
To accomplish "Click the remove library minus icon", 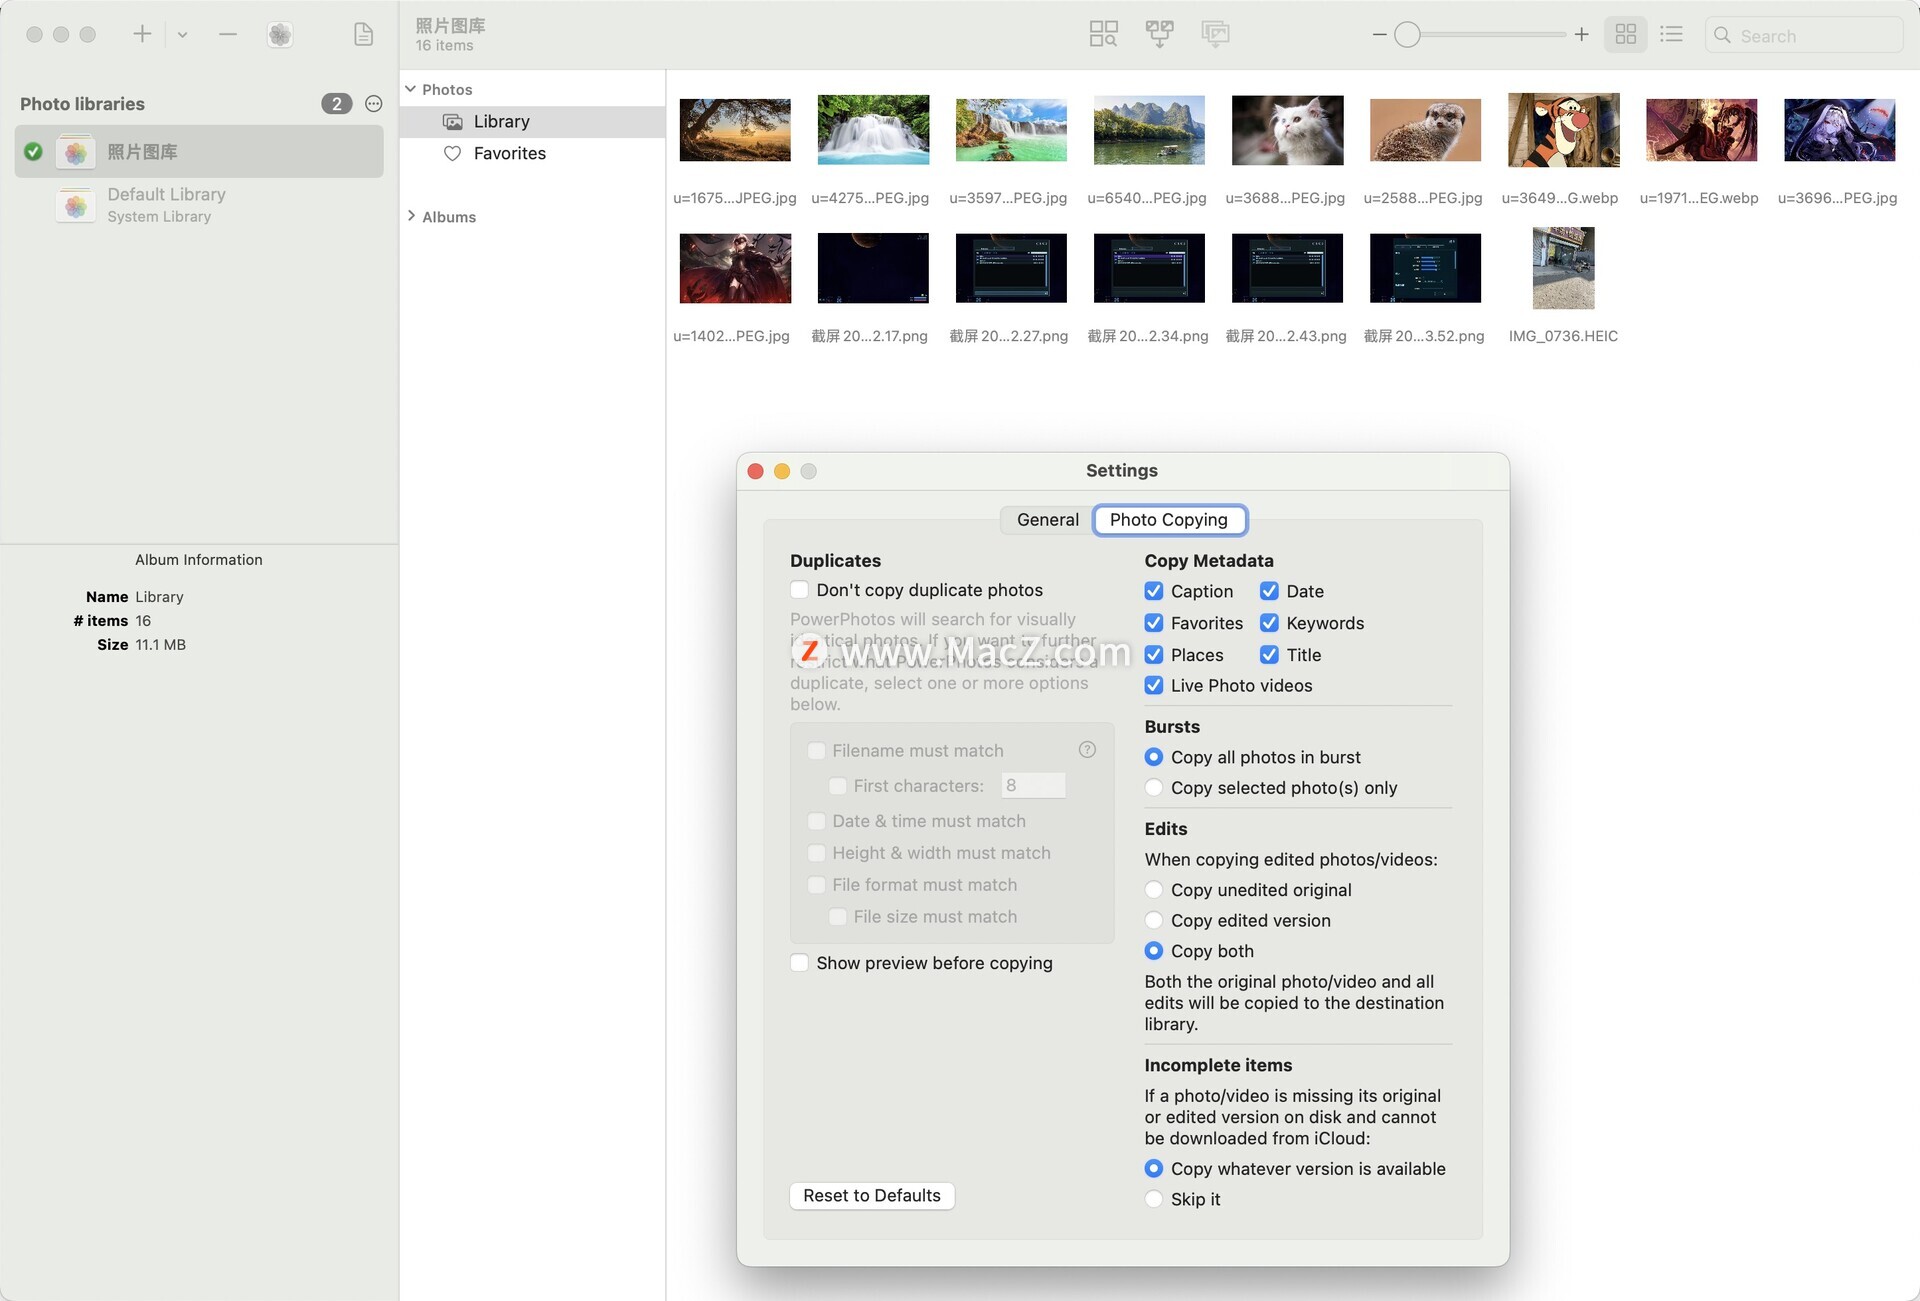I will pos(228,35).
